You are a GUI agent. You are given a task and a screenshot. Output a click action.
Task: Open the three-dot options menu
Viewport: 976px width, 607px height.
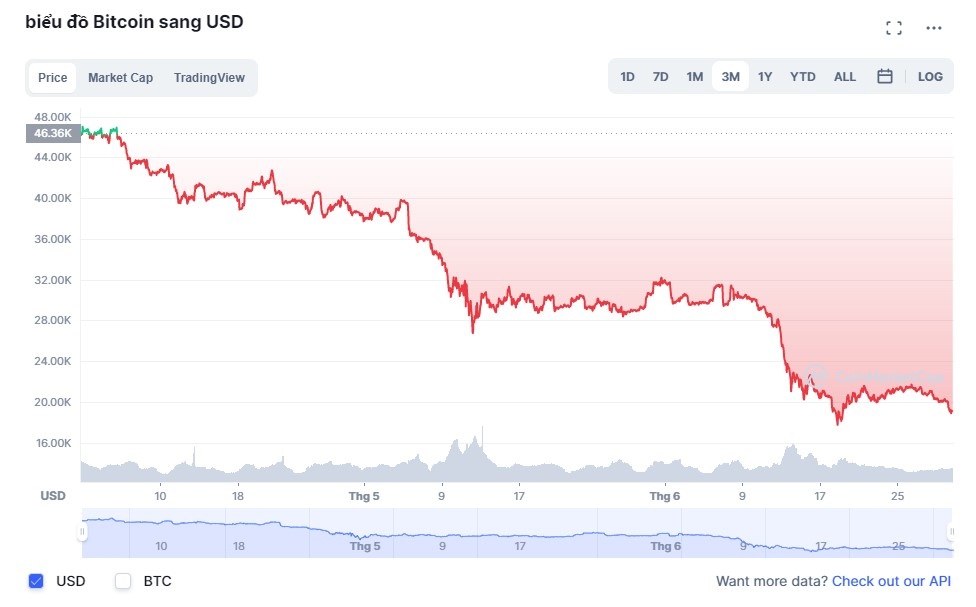pos(935,27)
